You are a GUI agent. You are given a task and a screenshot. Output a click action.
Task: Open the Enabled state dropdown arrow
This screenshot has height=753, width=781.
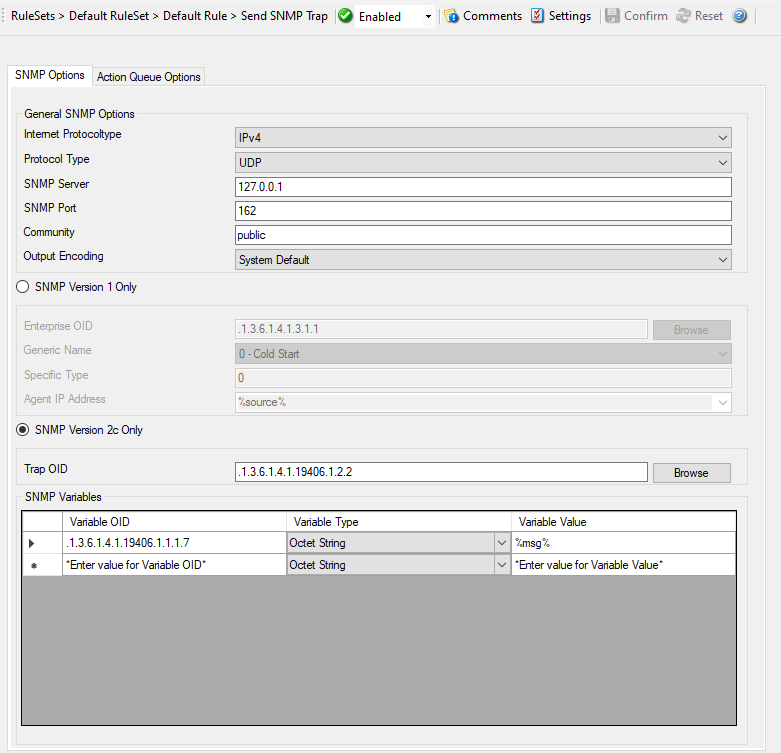coord(429,17)
